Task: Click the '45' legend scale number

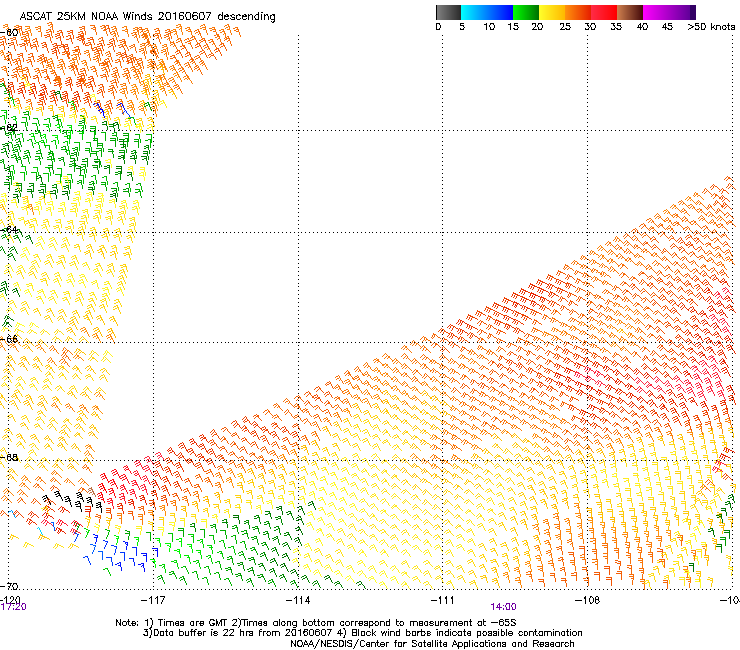Action: 667,27
